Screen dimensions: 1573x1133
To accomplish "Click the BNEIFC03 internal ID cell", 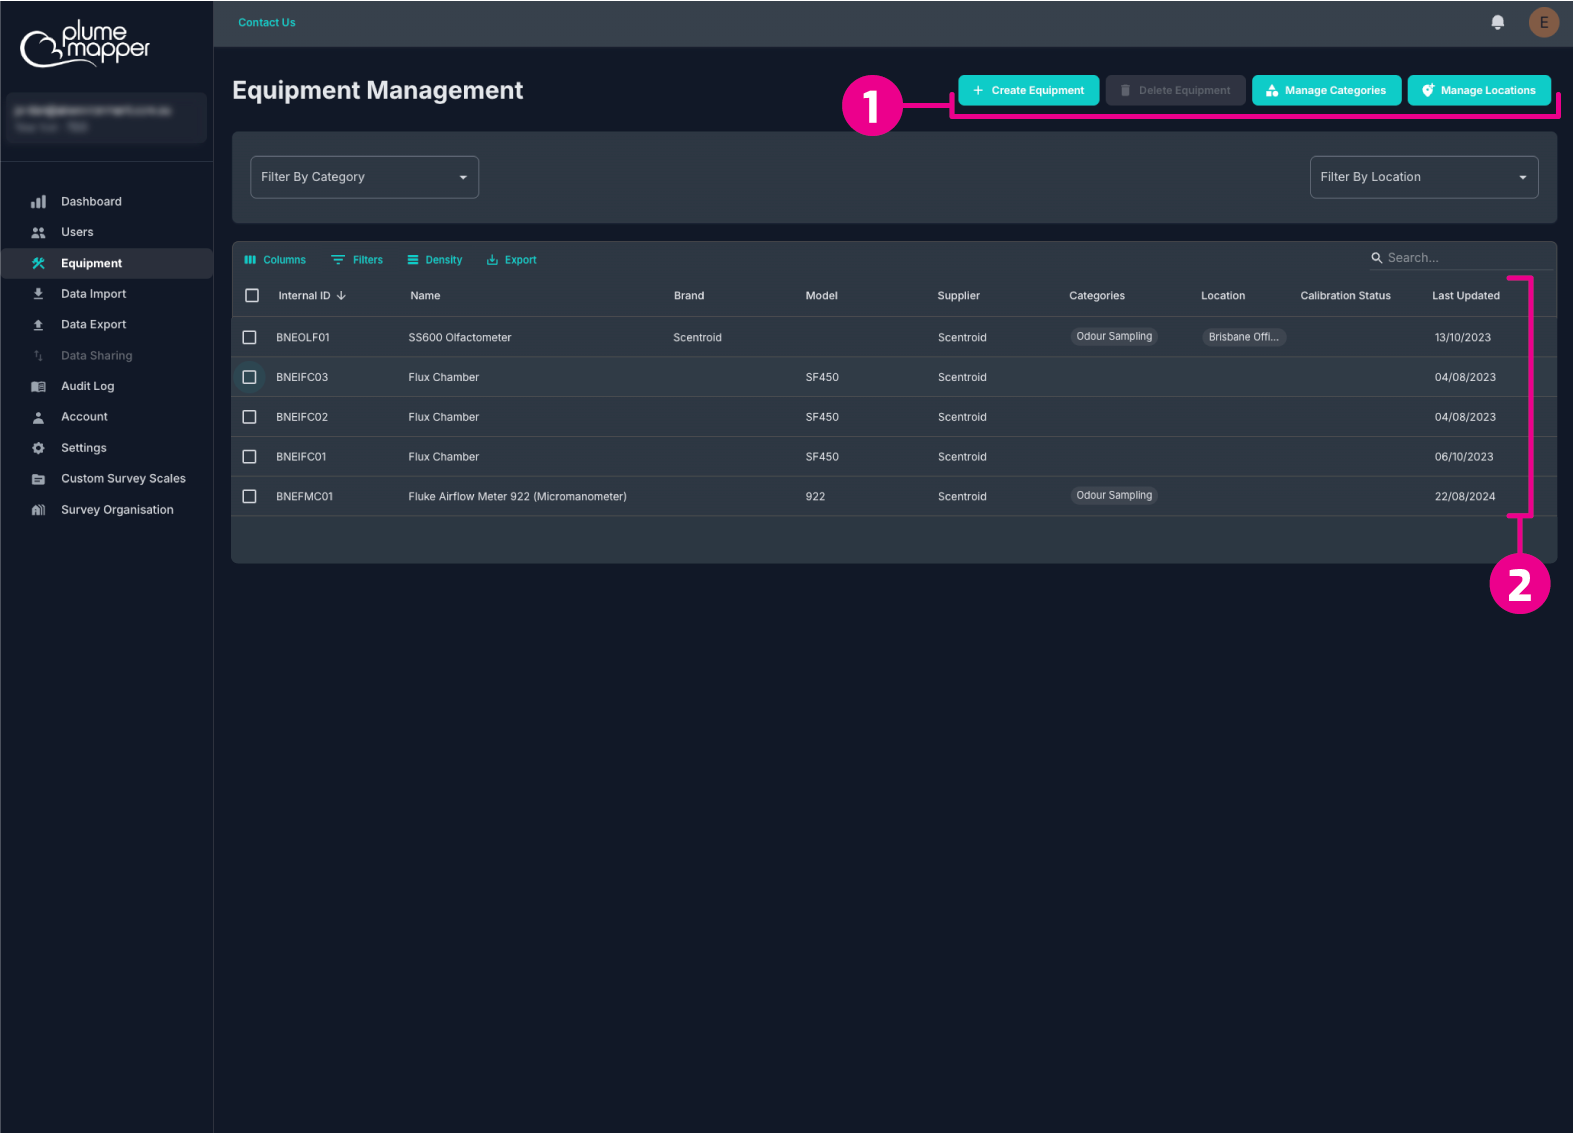I will coord(302,378).
